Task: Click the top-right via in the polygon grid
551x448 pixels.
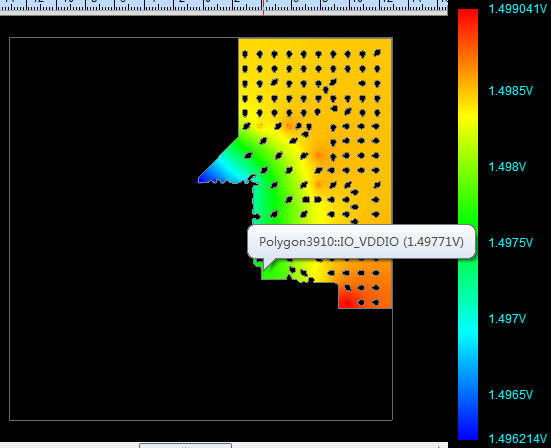Action: pos(377,53)
